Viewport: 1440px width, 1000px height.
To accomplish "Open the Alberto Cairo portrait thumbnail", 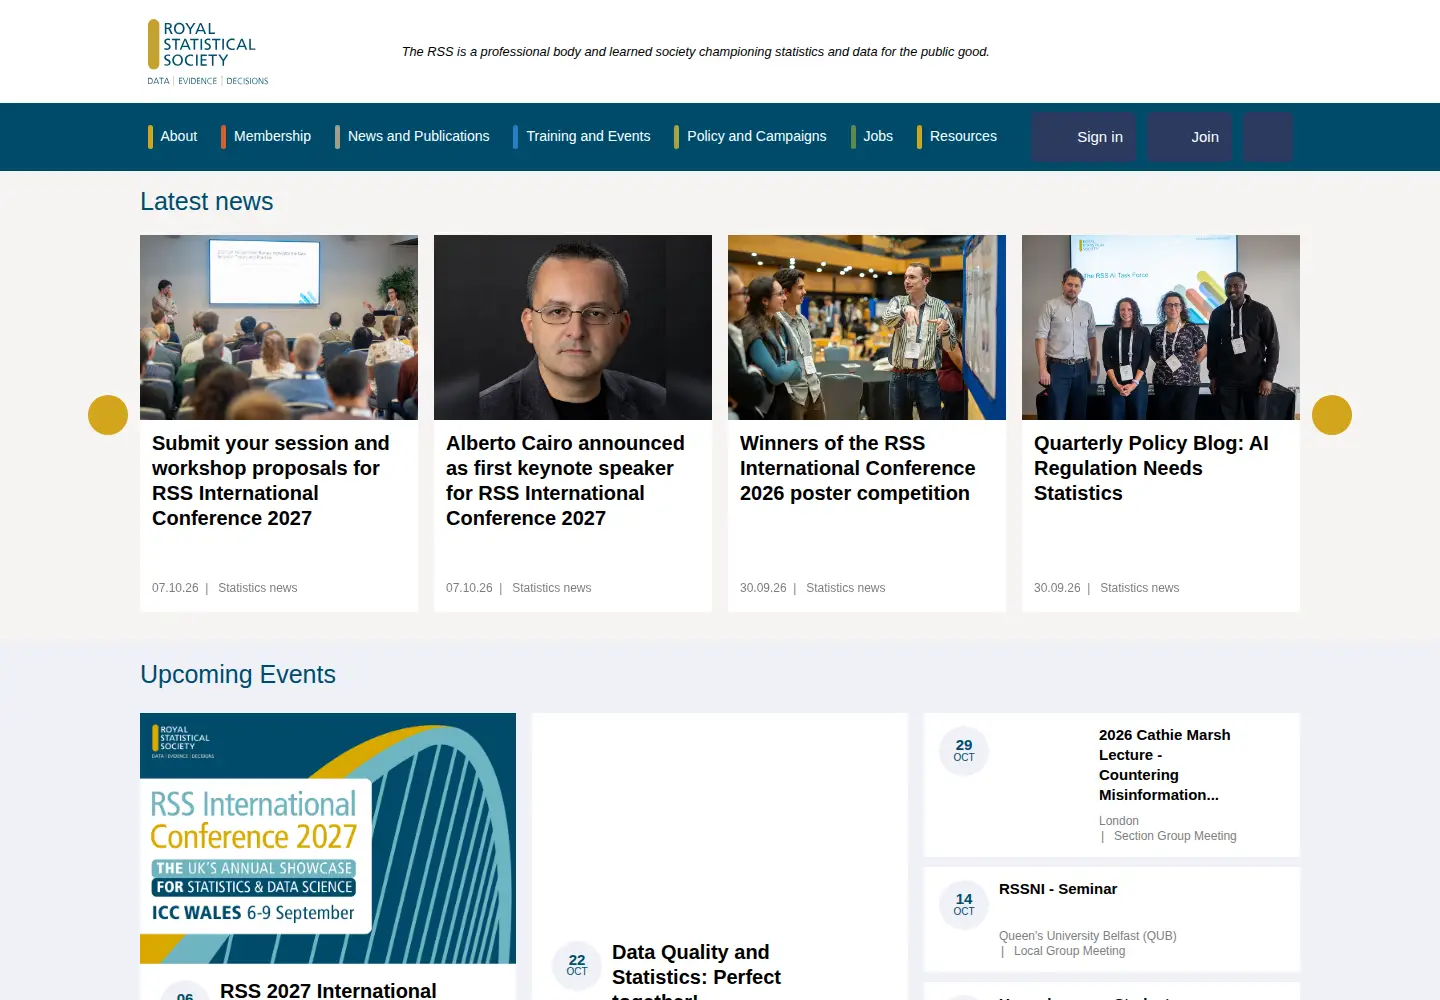I will 573,327.
